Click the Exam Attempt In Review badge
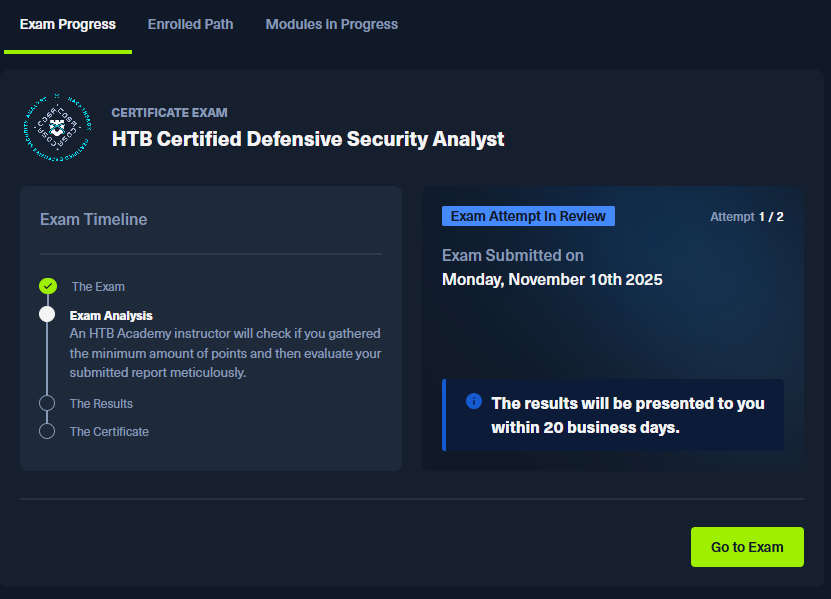 [x=528, y=216]
